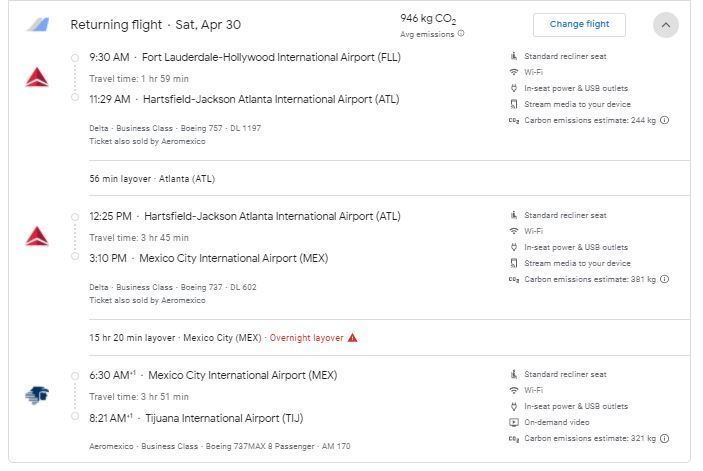Click Fort Lauderdale-Hollywood International Airport departure text
This screenshot has width=703, height=471.
coord(271,57)
